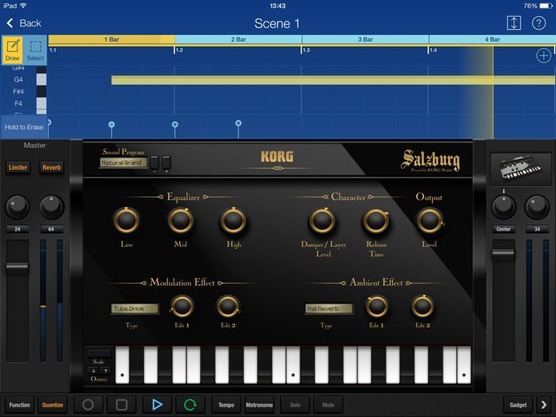Tap the long G4 note in piano roll
Viewport: 556px width, 417px height.
click(333, 80)
